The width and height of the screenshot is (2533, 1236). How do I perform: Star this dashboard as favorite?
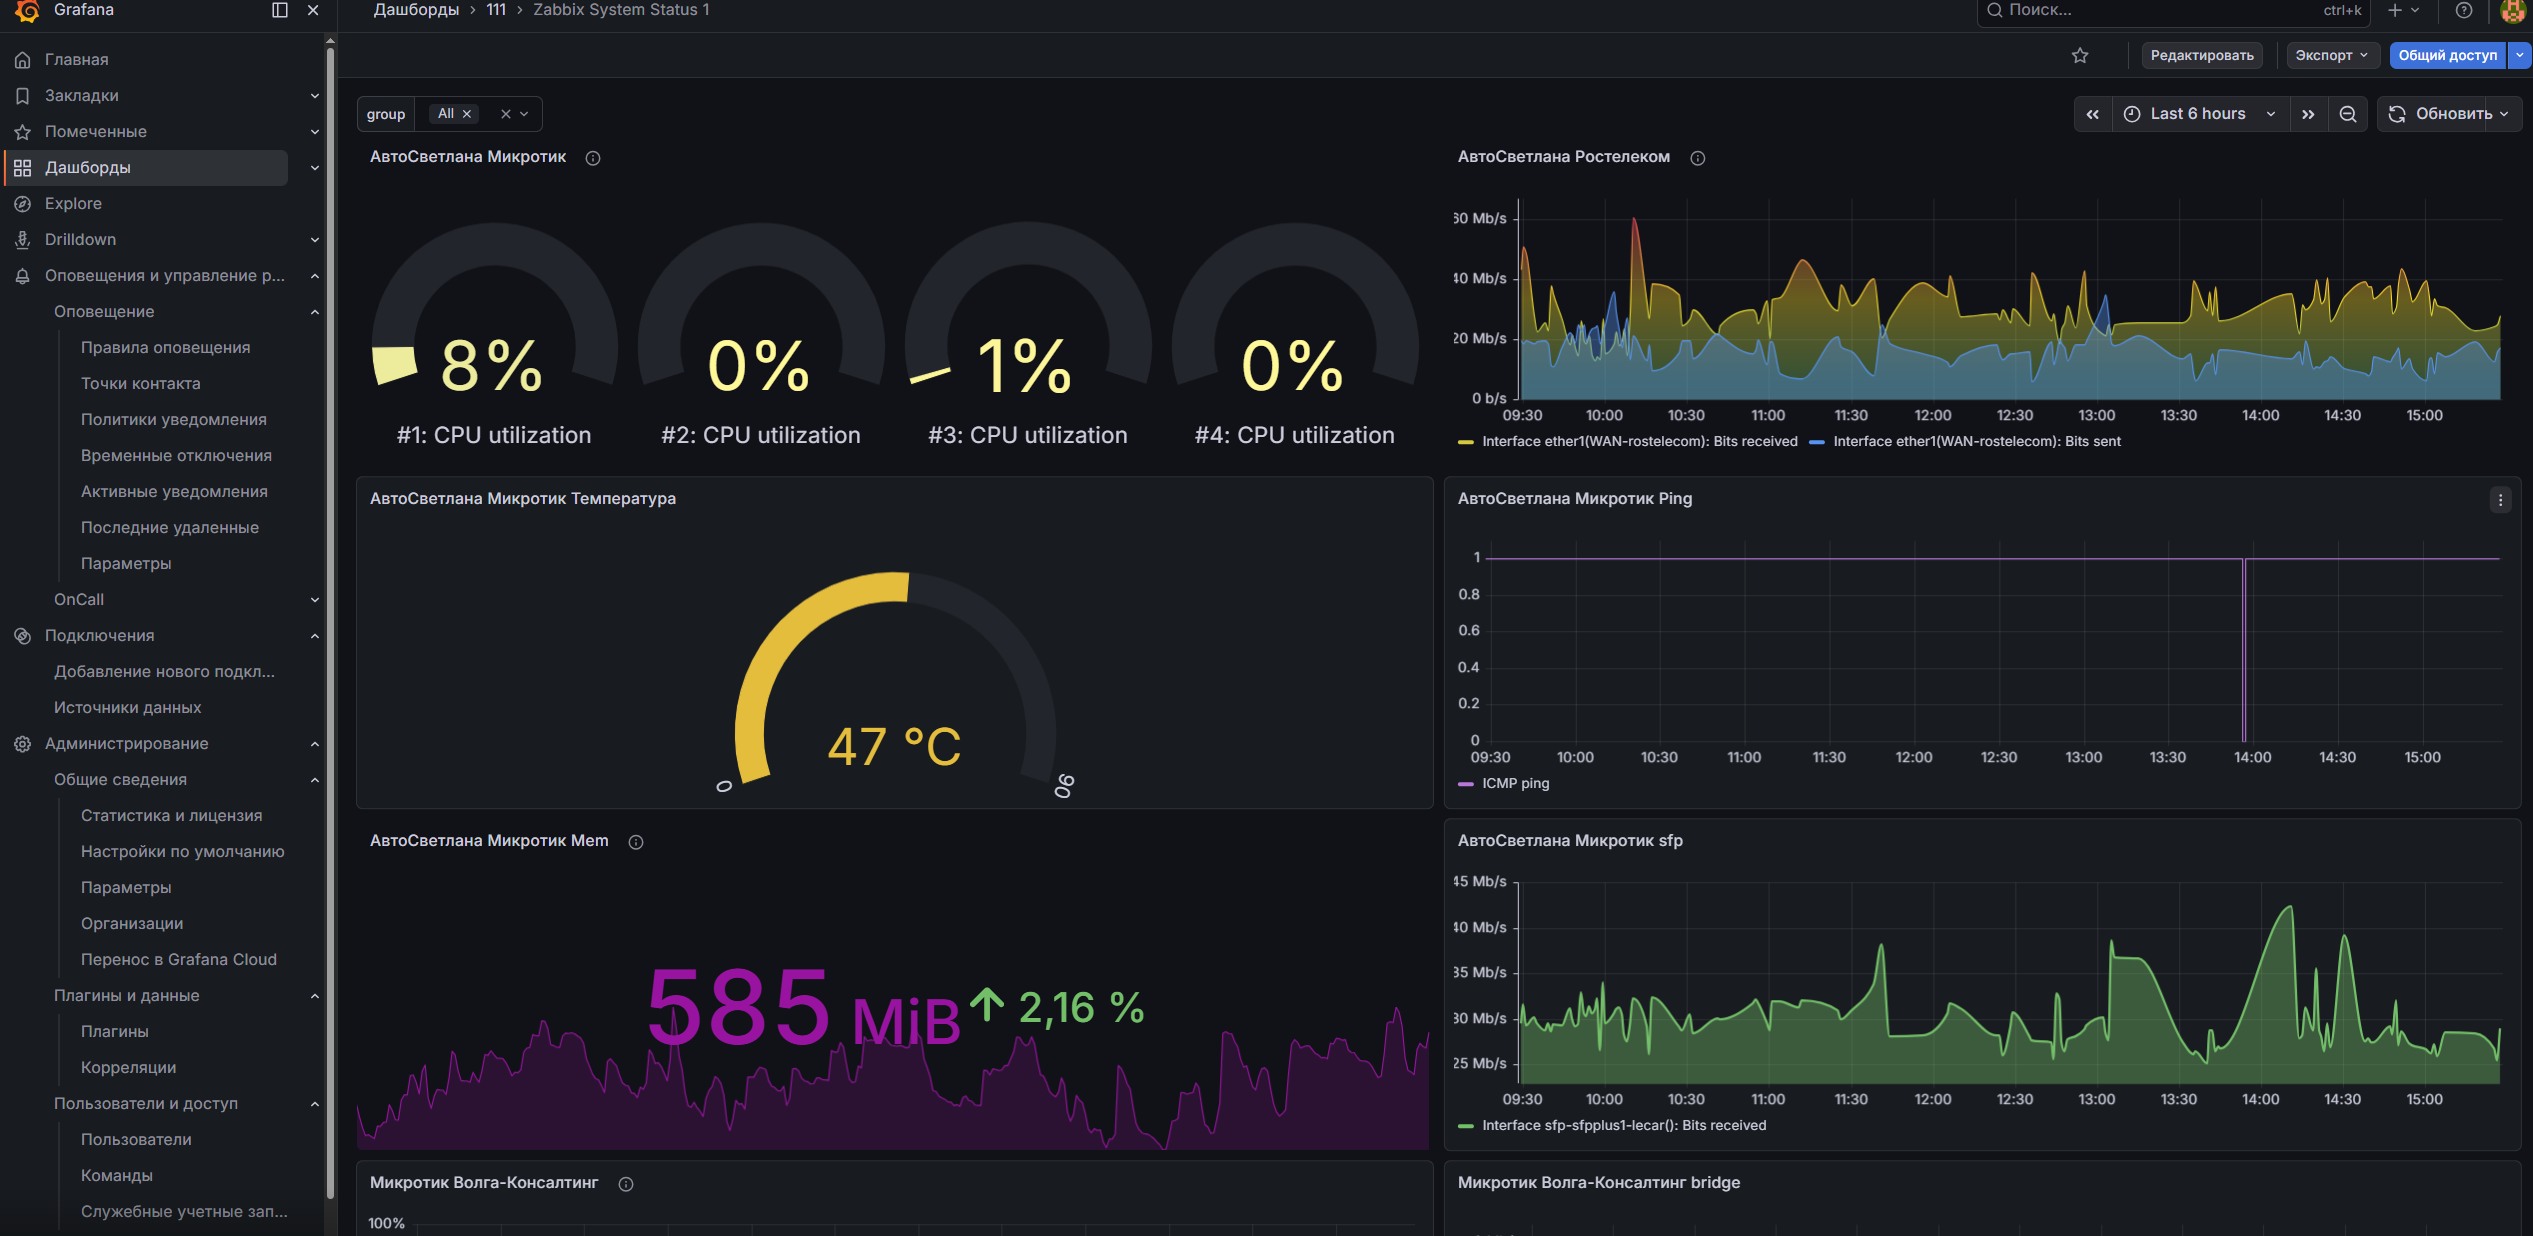coord(2081,55)
